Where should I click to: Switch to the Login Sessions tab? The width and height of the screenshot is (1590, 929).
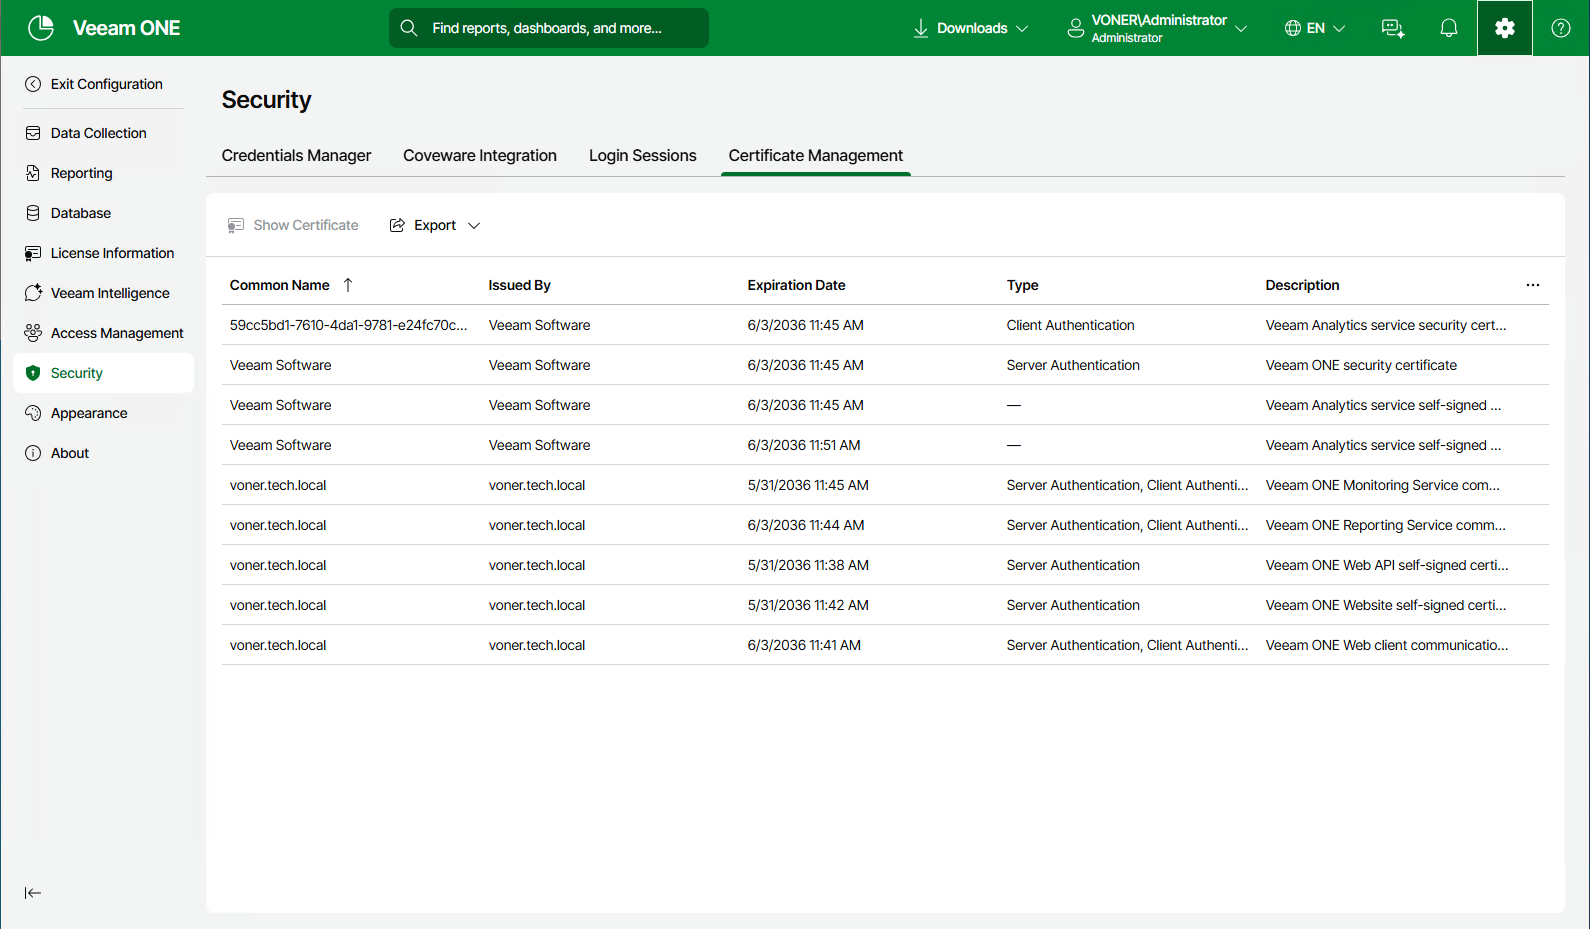643,156
